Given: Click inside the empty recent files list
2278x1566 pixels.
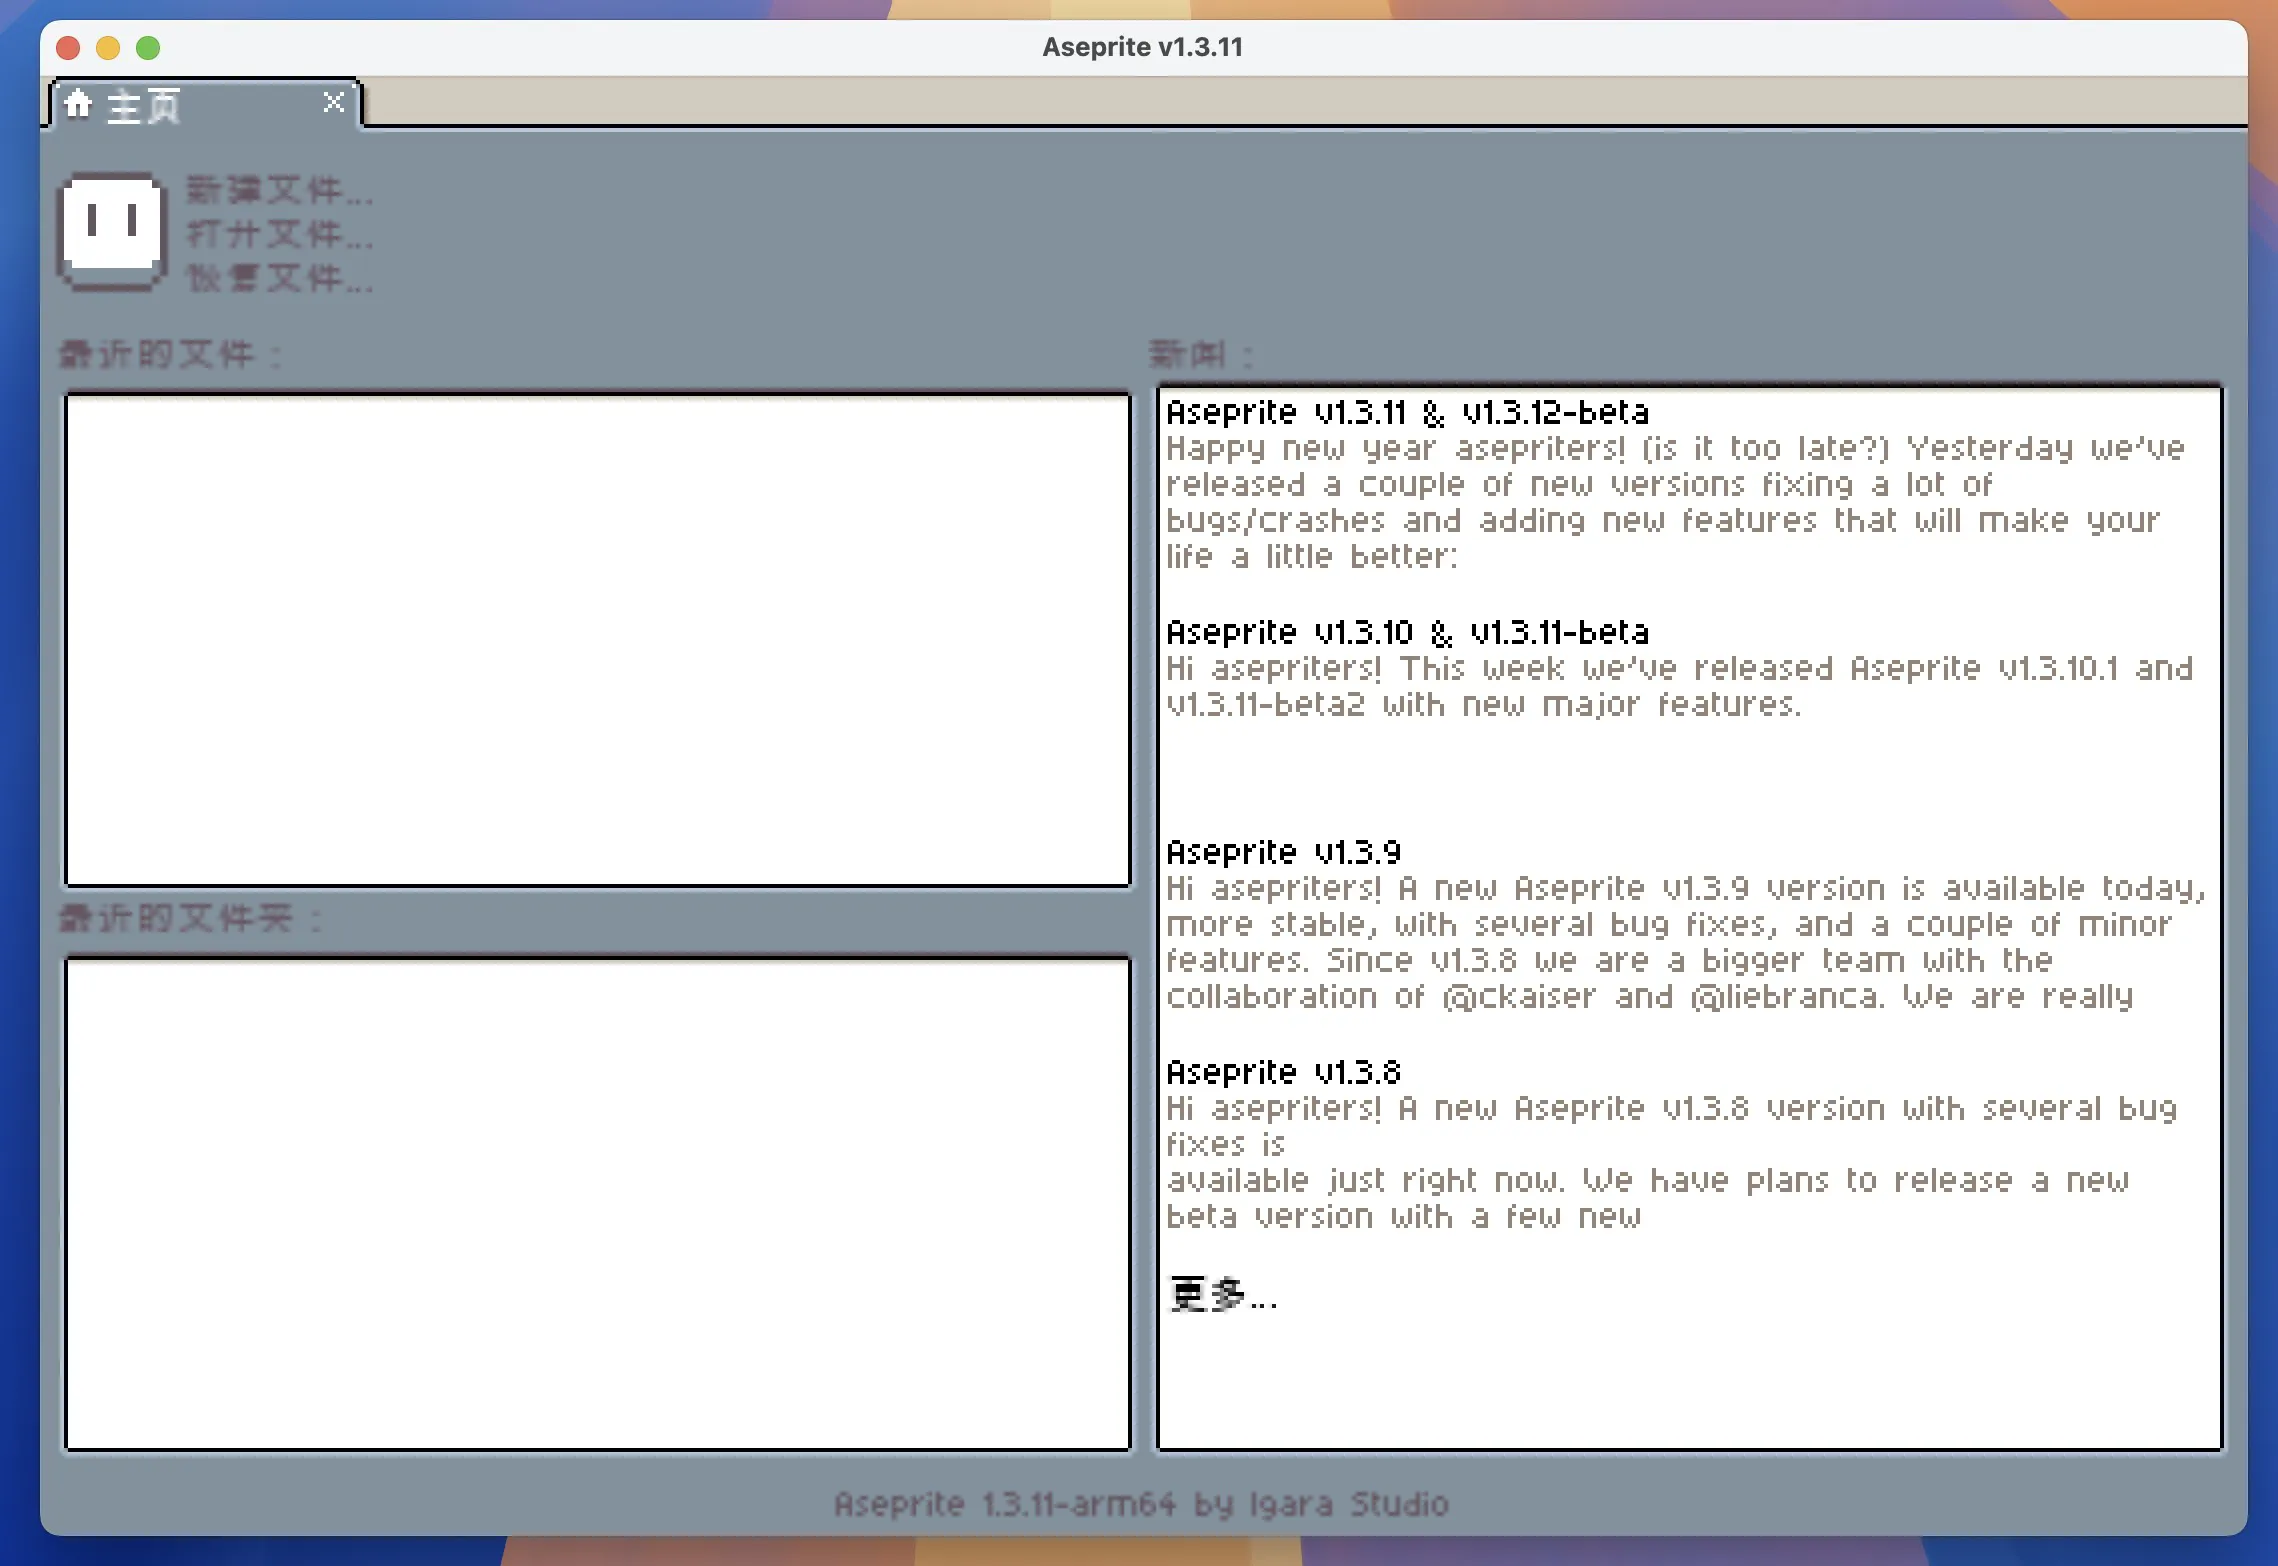Looking at the screenshot, I should 598,640.
